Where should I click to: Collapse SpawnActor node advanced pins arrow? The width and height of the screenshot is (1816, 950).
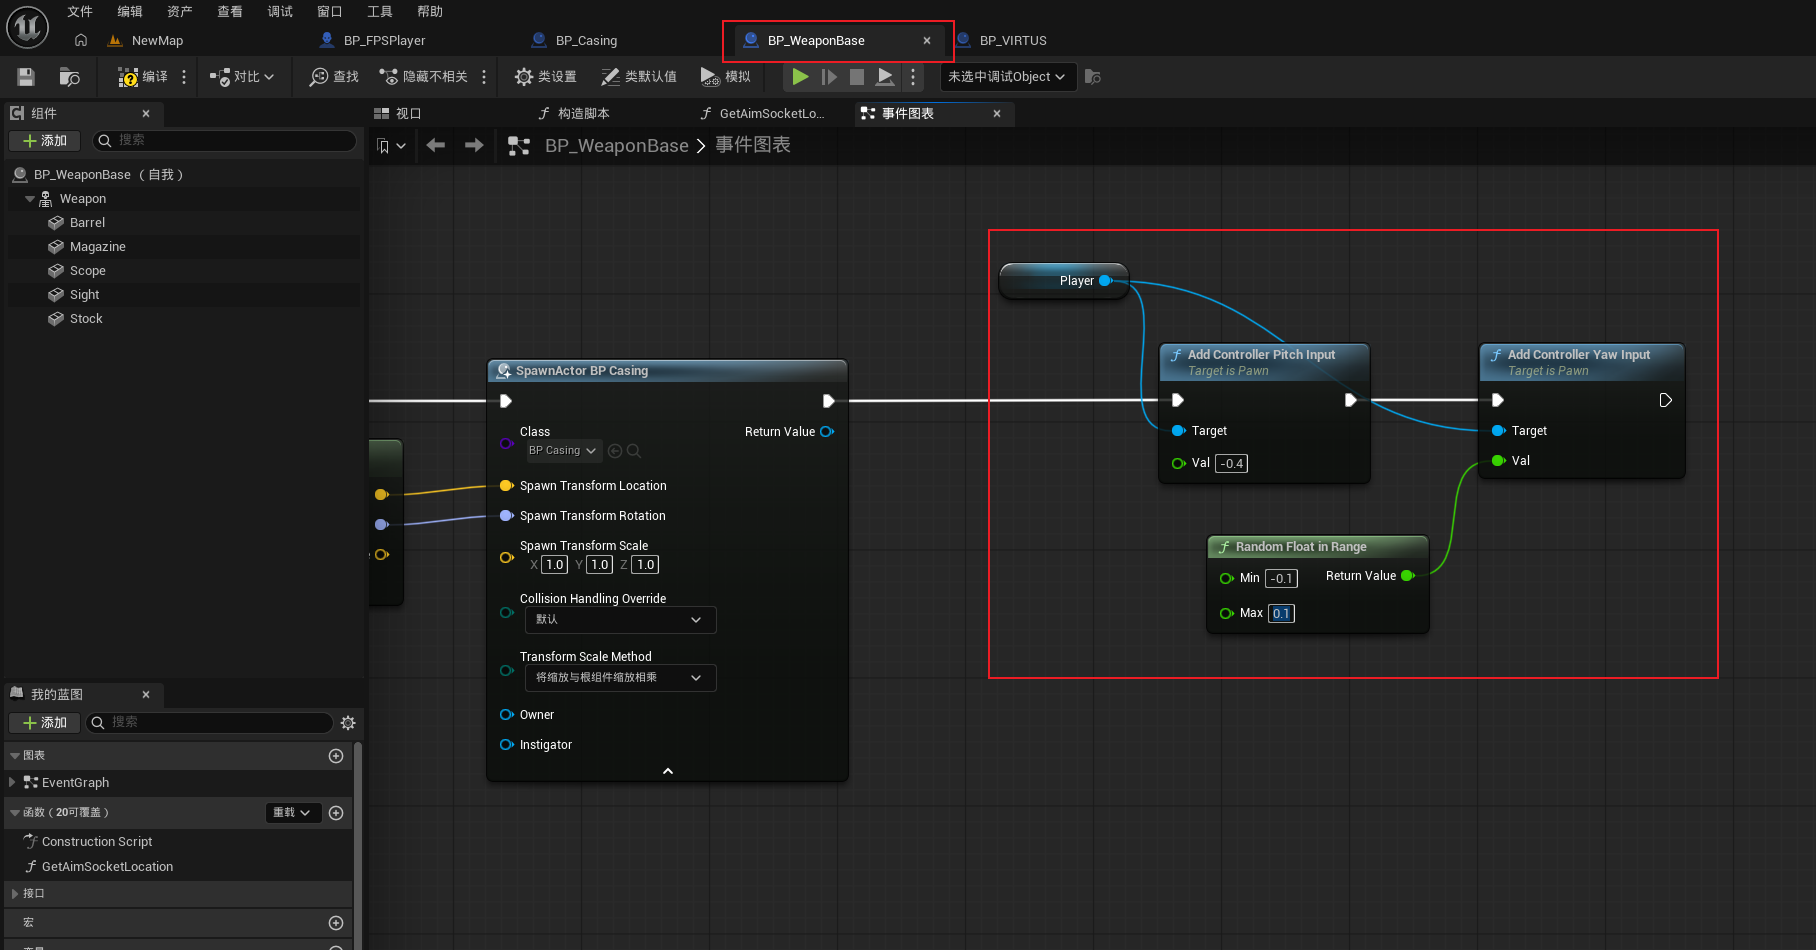click(668, 771)
